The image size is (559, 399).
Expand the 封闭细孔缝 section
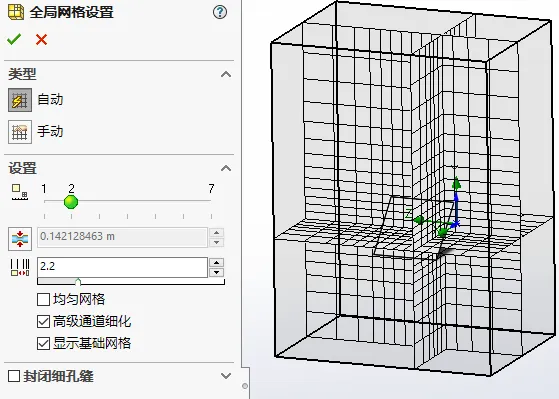coord(226,376)
